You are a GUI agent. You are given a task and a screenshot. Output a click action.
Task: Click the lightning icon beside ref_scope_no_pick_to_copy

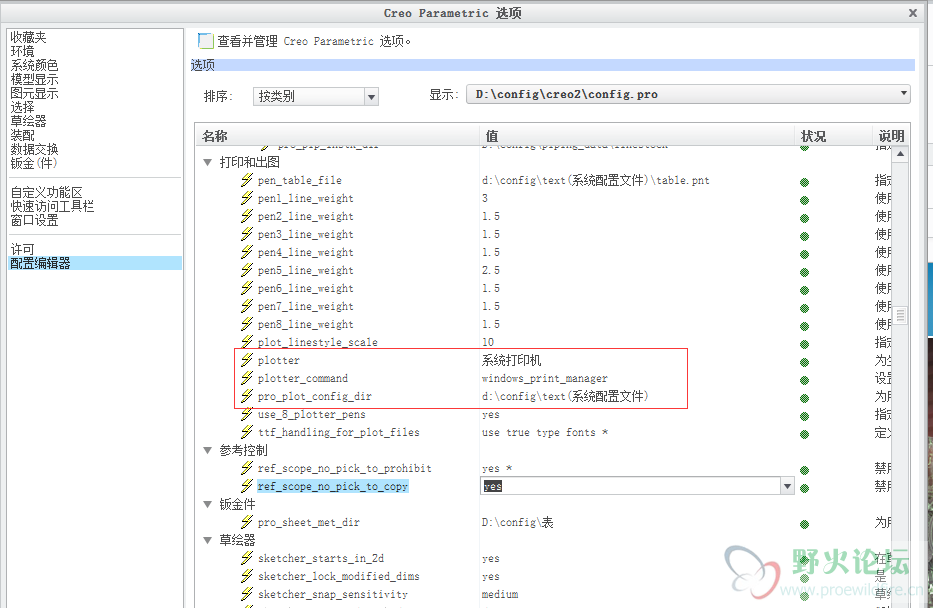pyautogui.click(x=247, y=485)
